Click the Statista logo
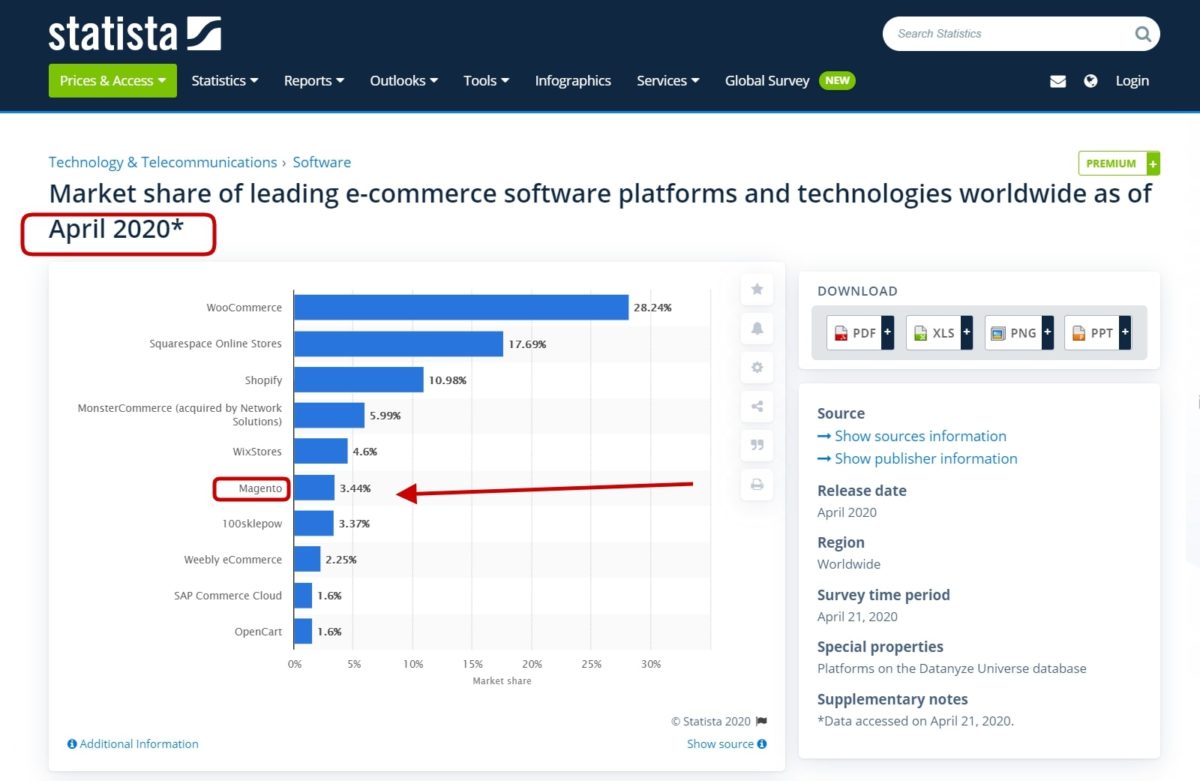 135,33
